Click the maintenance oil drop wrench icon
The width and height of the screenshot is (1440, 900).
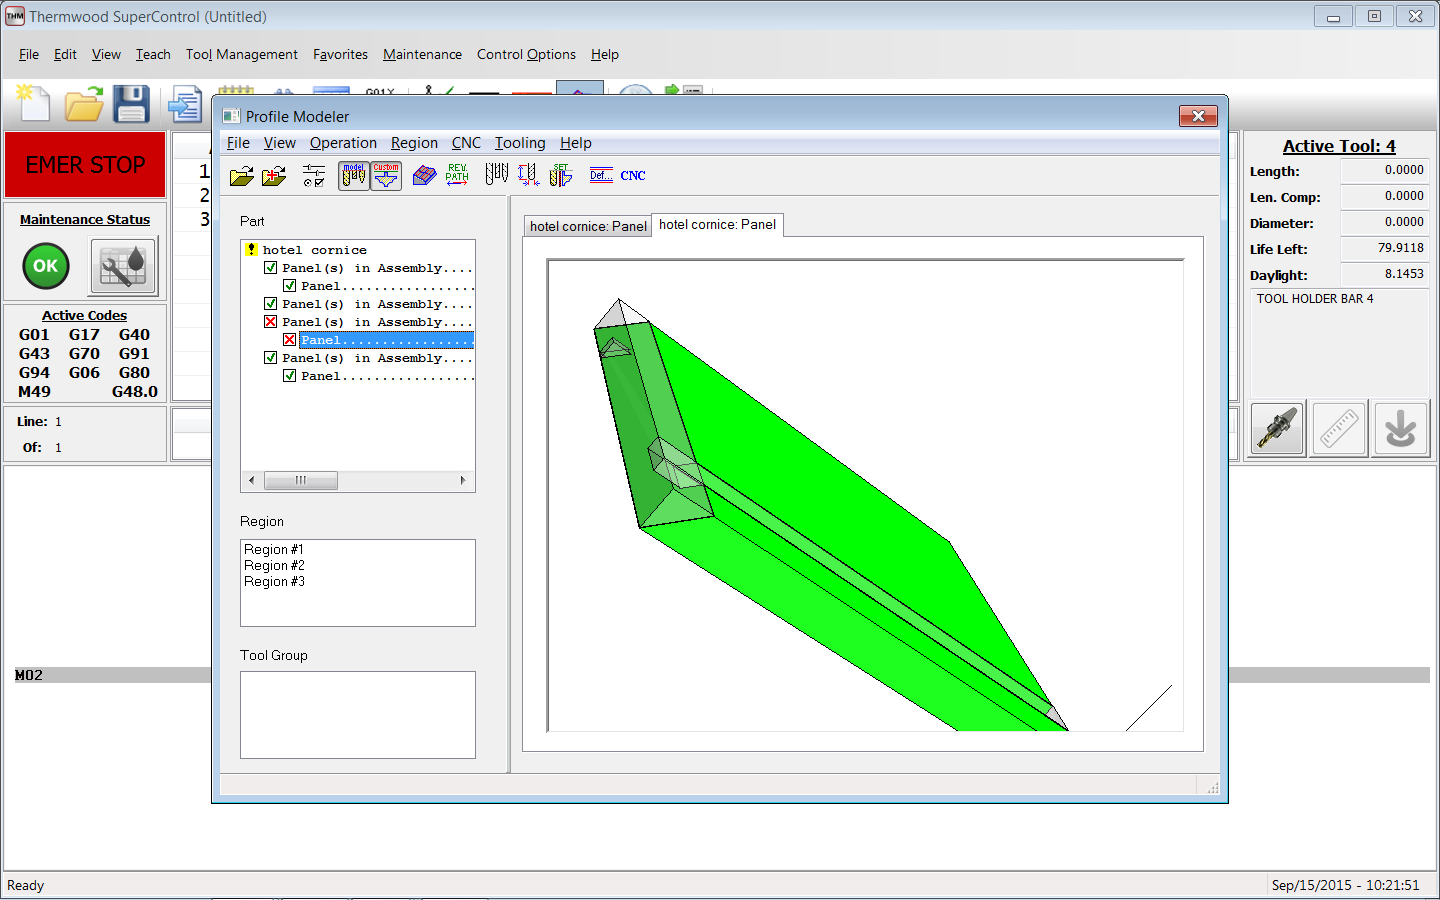(x=123, y=266)
